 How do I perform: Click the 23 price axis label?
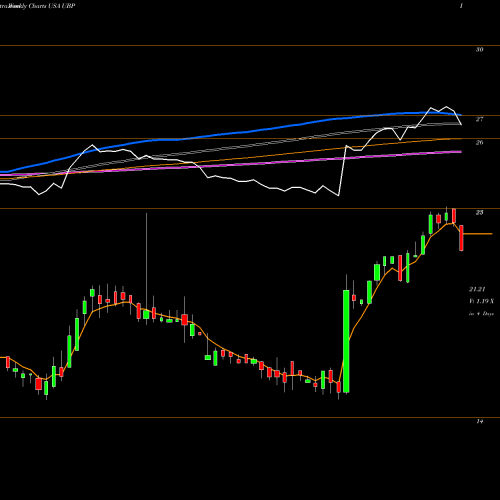(479, 212)
